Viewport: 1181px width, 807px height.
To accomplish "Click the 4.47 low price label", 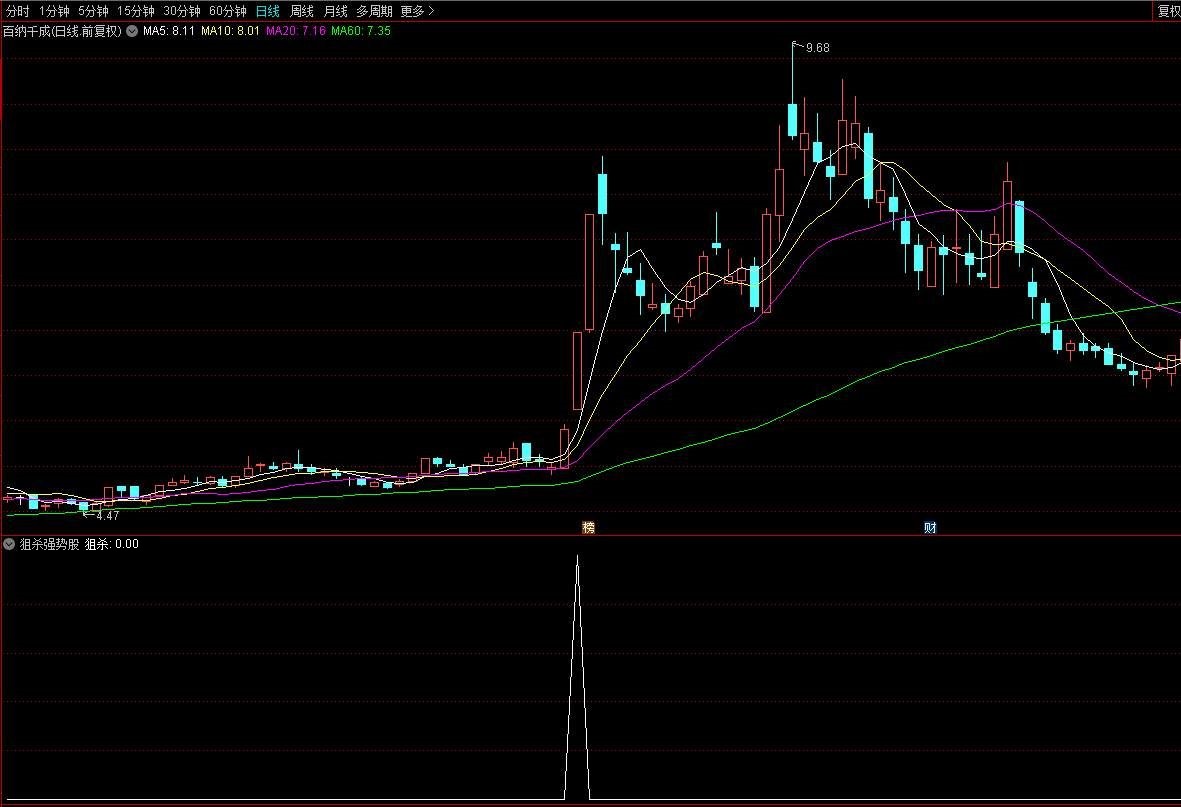I will coord(108,516).
